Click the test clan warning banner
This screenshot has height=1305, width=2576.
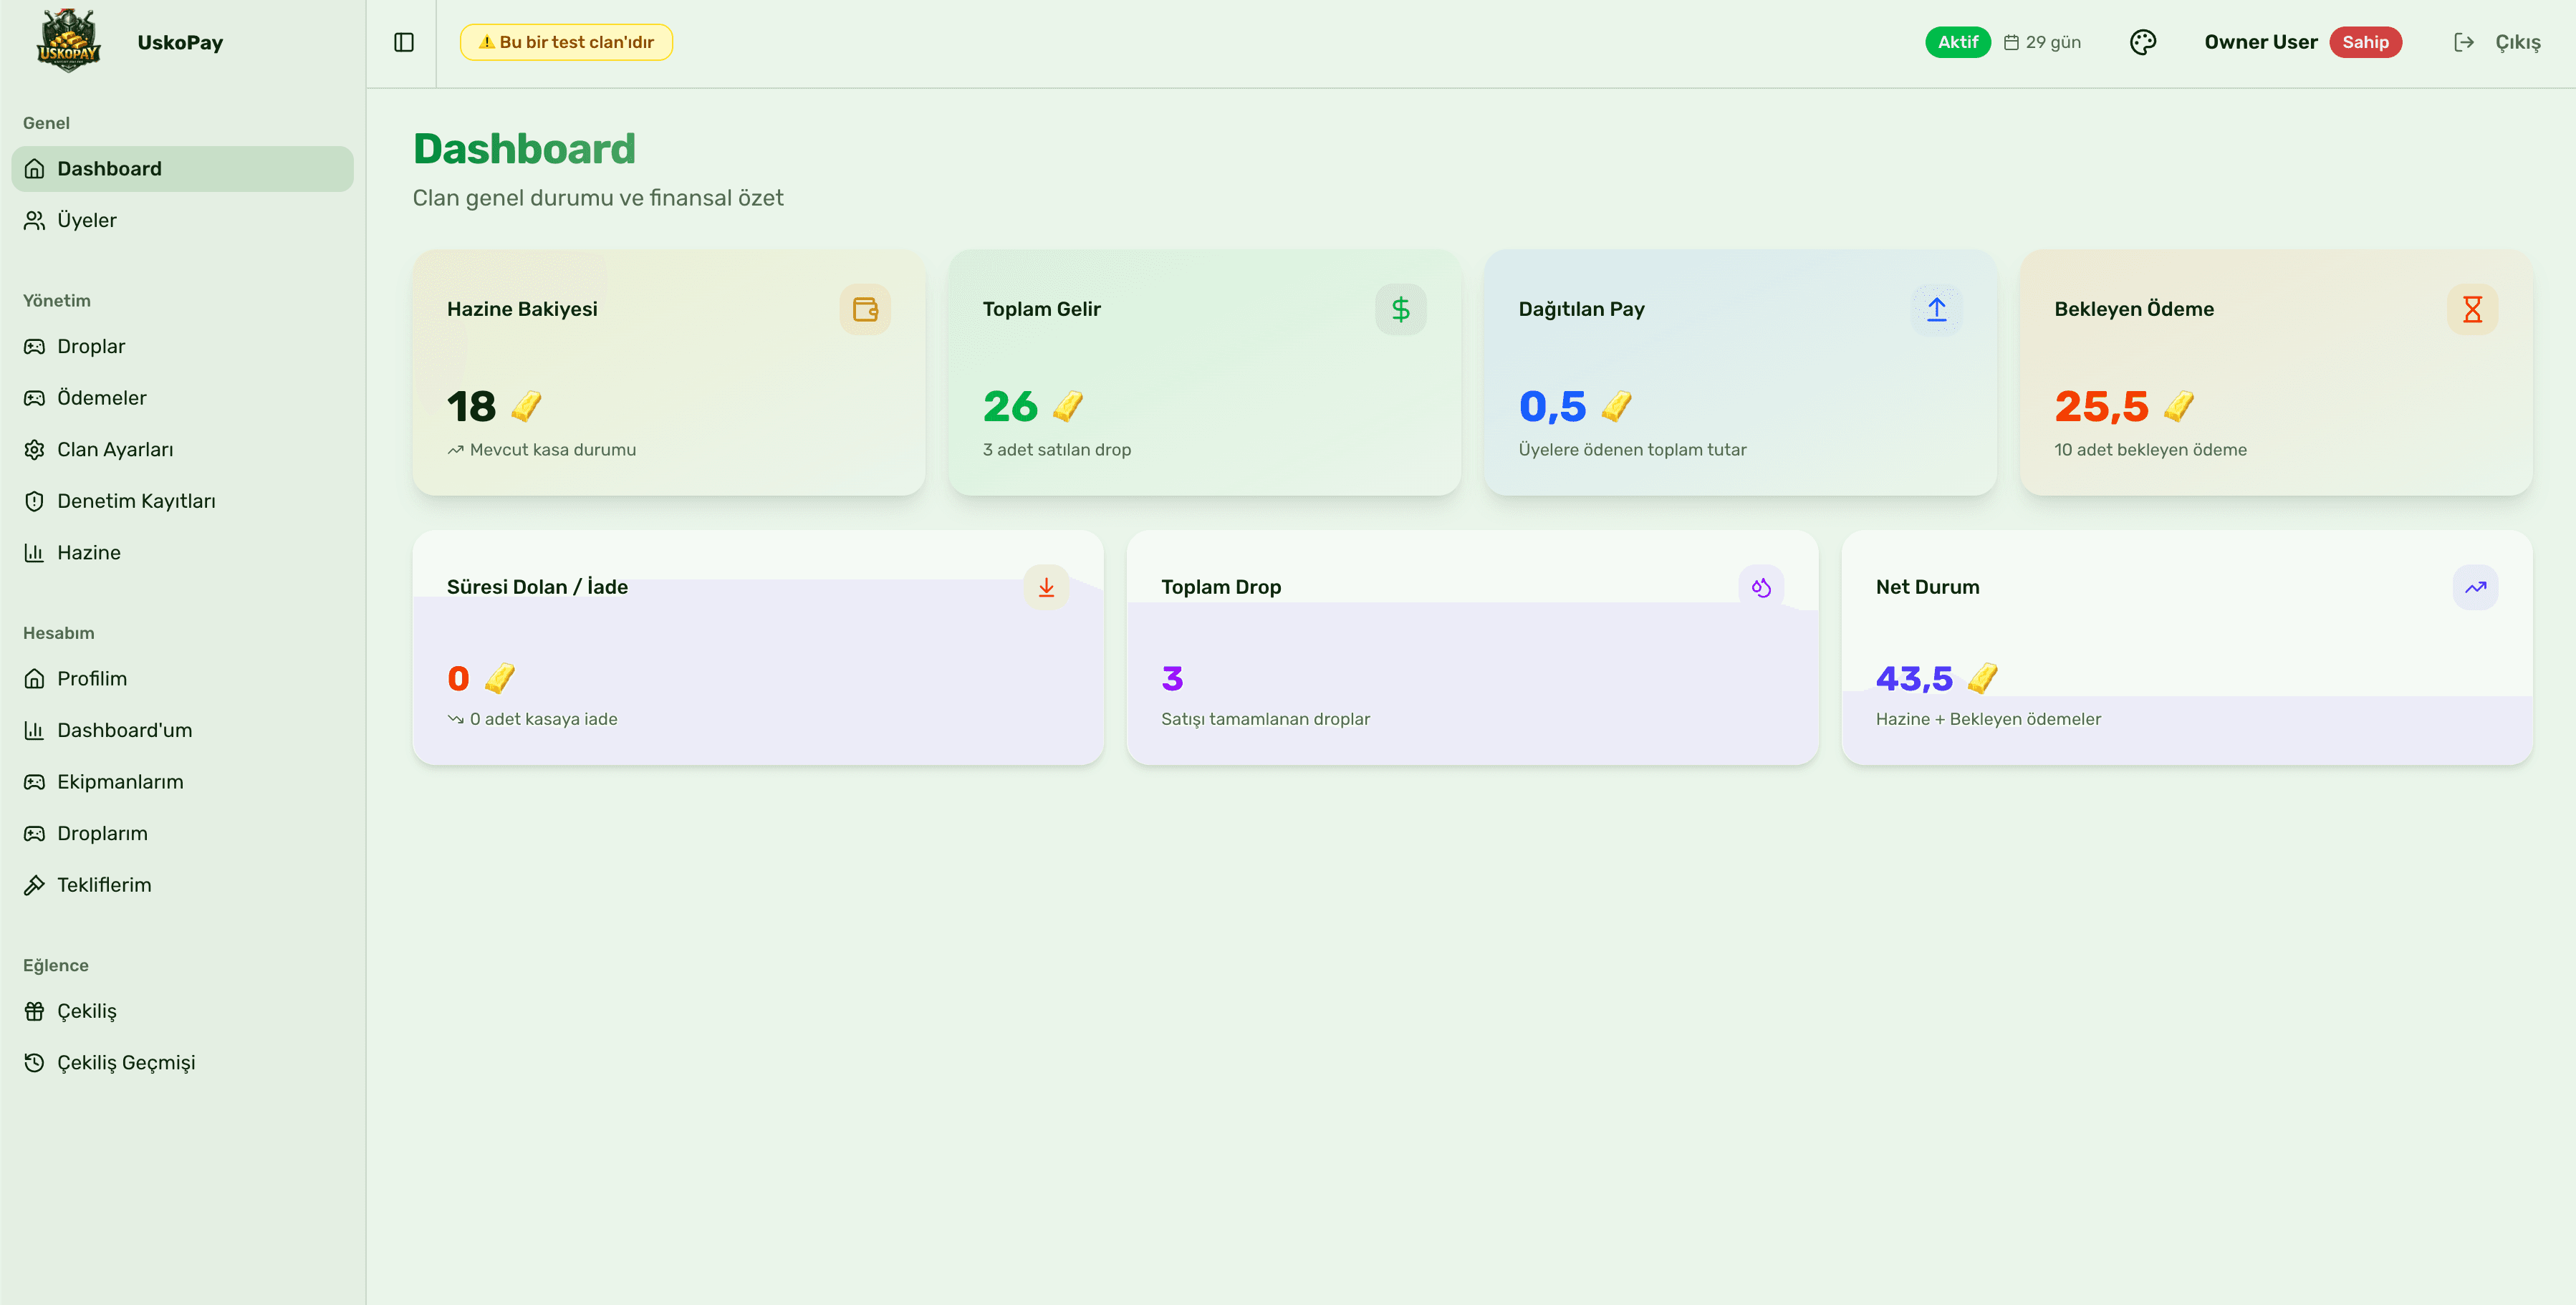click(x=566, y=42)
